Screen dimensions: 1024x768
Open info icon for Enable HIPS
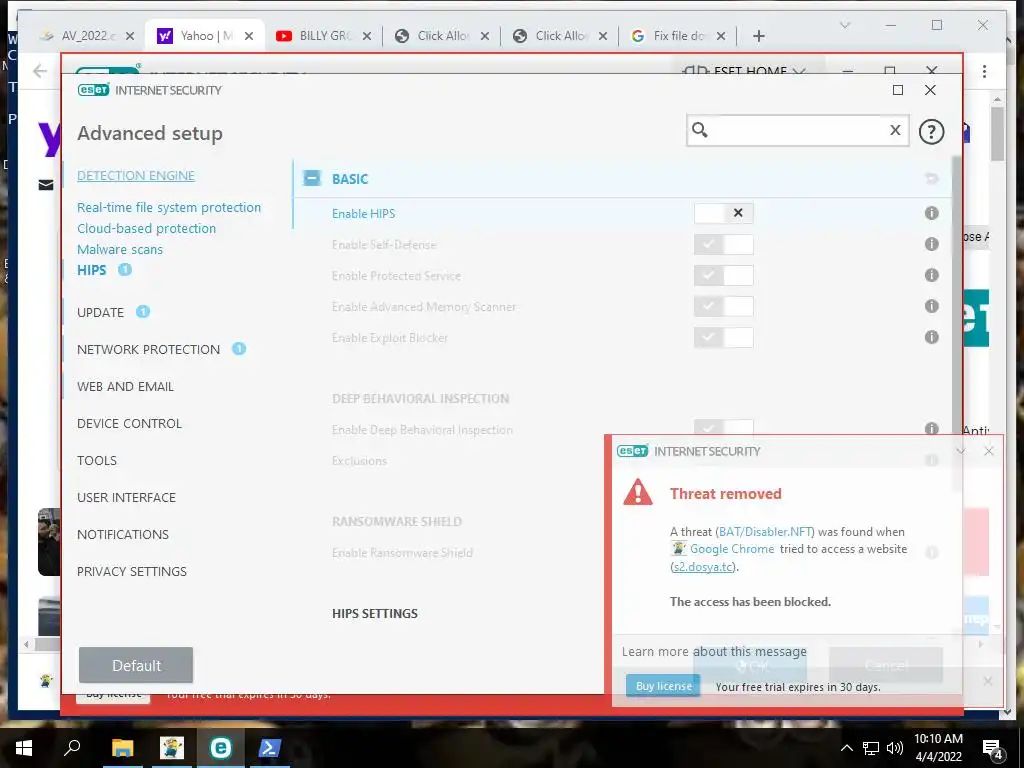click(931, 213)
